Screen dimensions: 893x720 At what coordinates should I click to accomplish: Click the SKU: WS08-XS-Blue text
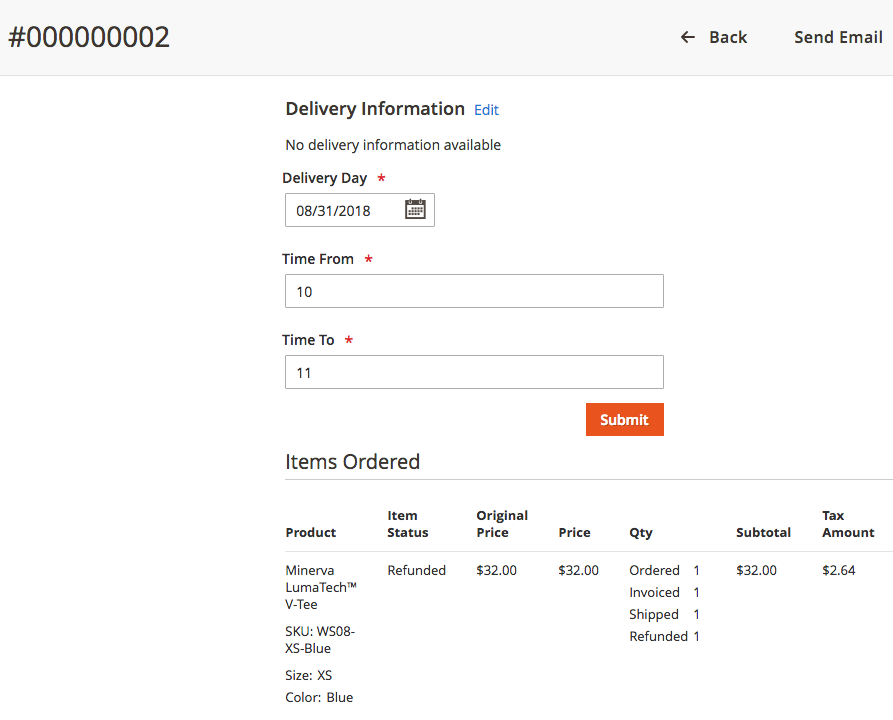tap(320, 640)
